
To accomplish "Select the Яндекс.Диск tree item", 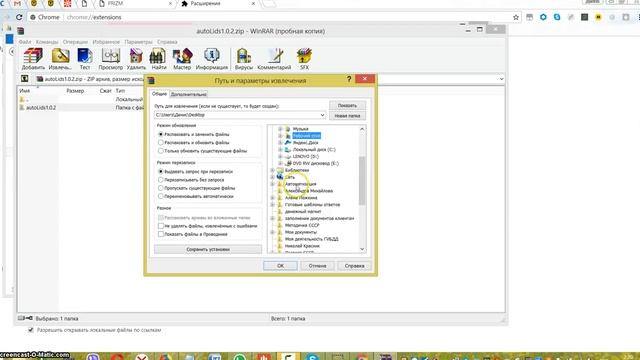I will click(305, 143).
